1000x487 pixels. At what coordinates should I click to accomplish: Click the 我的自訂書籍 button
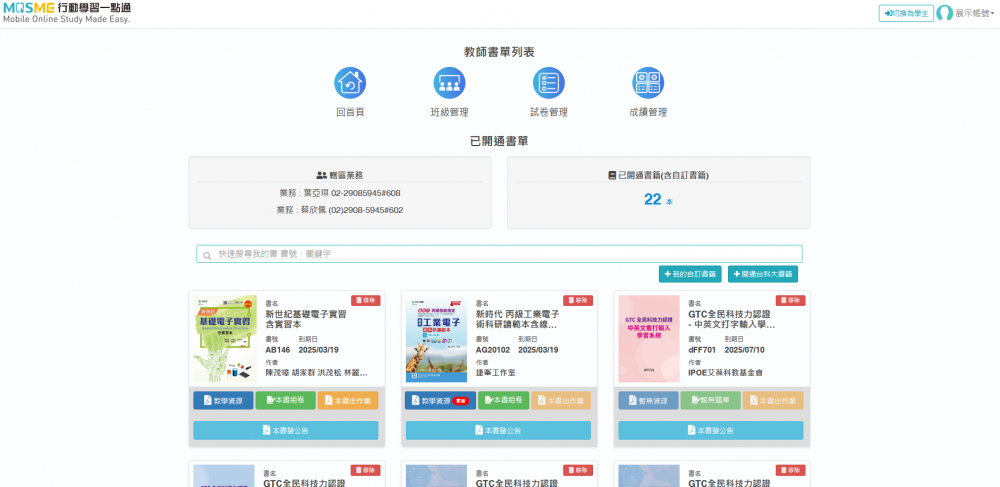coord(691,274)
